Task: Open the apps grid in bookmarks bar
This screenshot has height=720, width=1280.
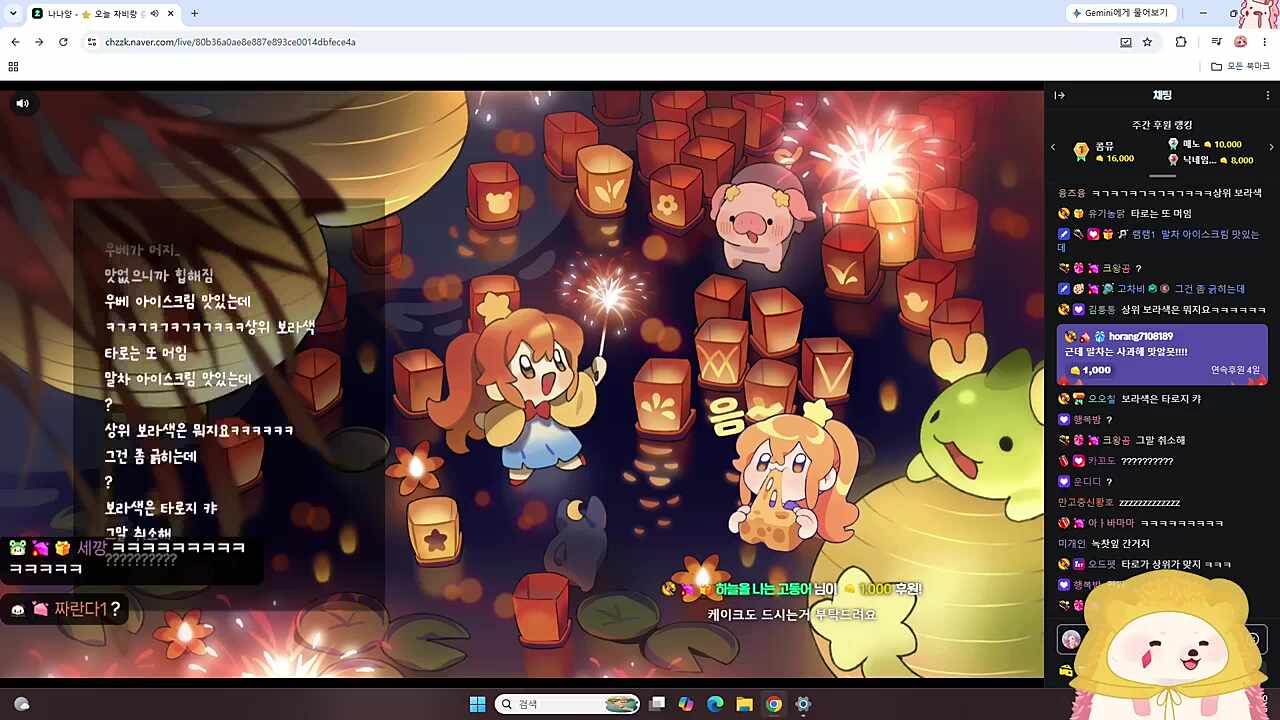Action: pyautogui.click(x=13, y=66)
